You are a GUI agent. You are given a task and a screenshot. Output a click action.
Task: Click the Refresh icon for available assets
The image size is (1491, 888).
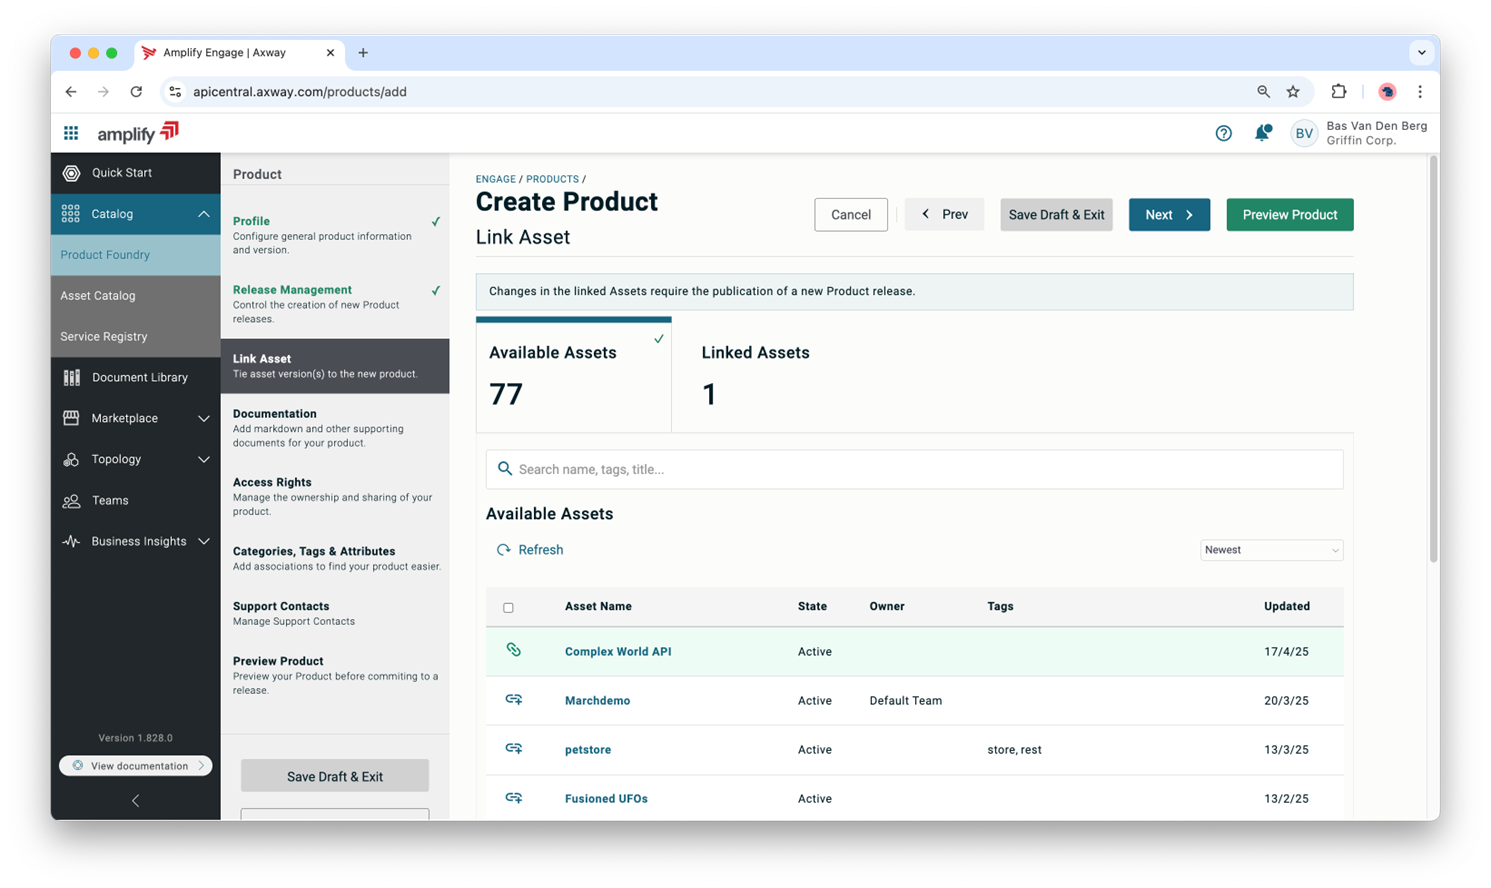click(504, 550)
